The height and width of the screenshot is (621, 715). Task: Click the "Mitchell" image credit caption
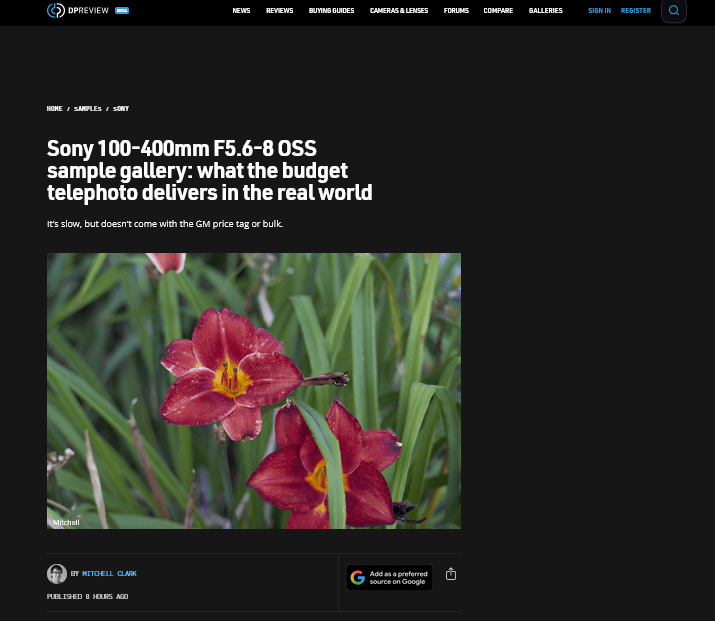pyautogui.click(x=66, y=523)
